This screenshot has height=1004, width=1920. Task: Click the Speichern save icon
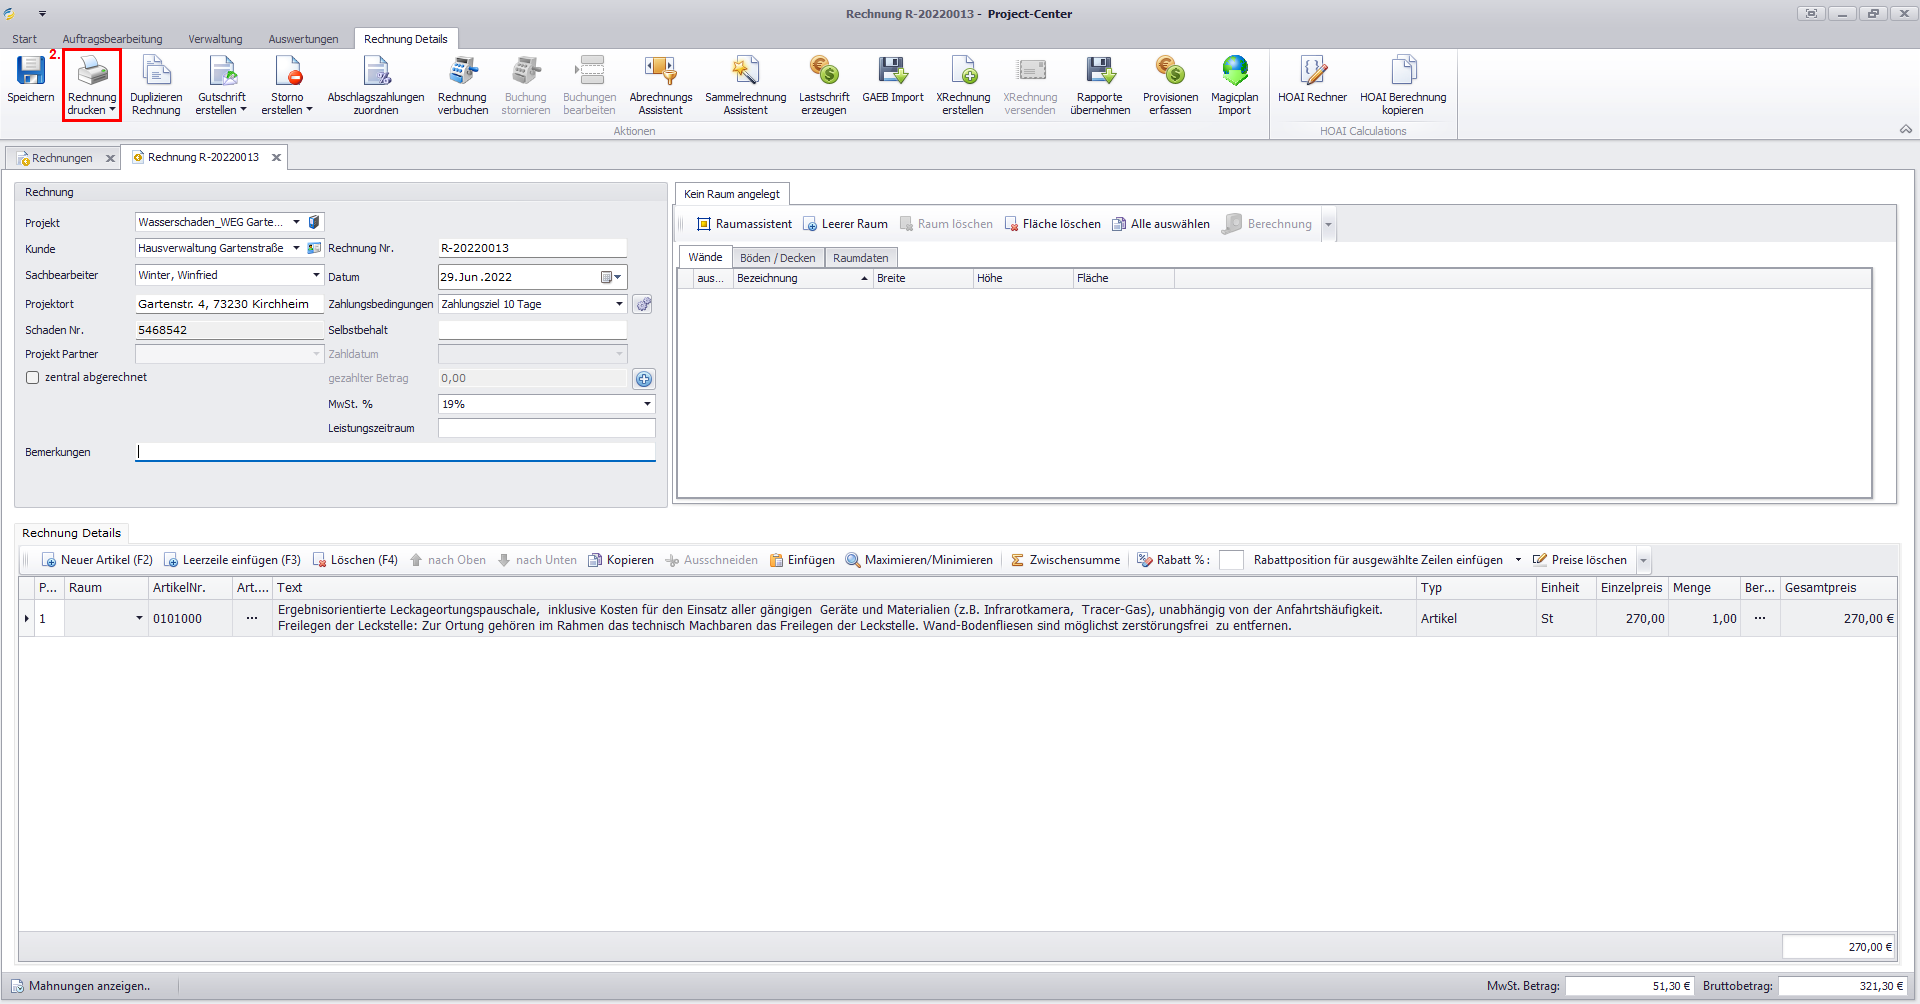point(31,72)
